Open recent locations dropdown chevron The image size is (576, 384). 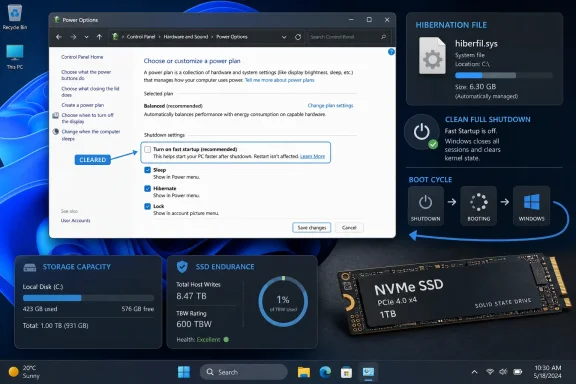[86, 37]
